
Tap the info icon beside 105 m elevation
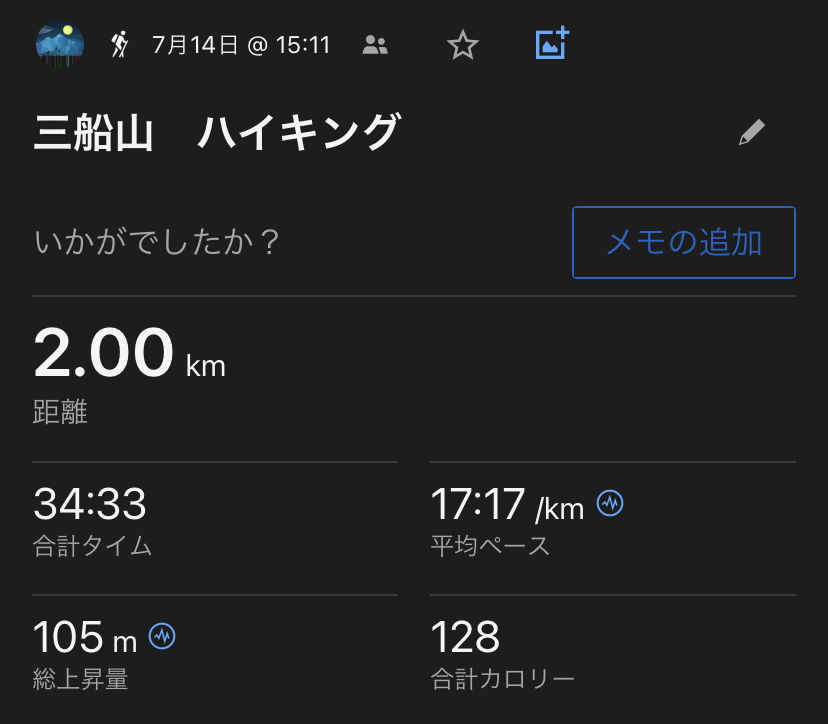162,635
